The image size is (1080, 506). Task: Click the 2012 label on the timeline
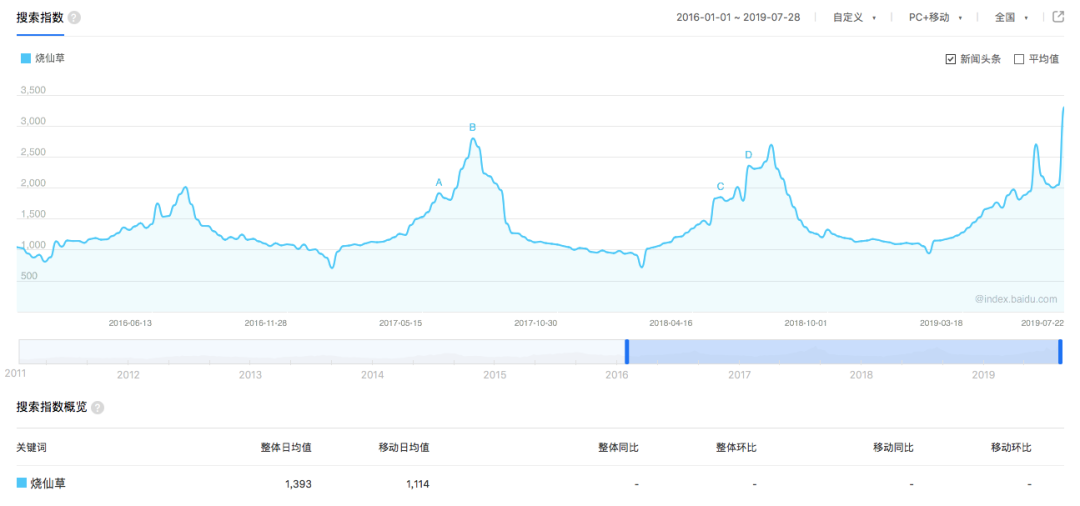coord(128,375)
